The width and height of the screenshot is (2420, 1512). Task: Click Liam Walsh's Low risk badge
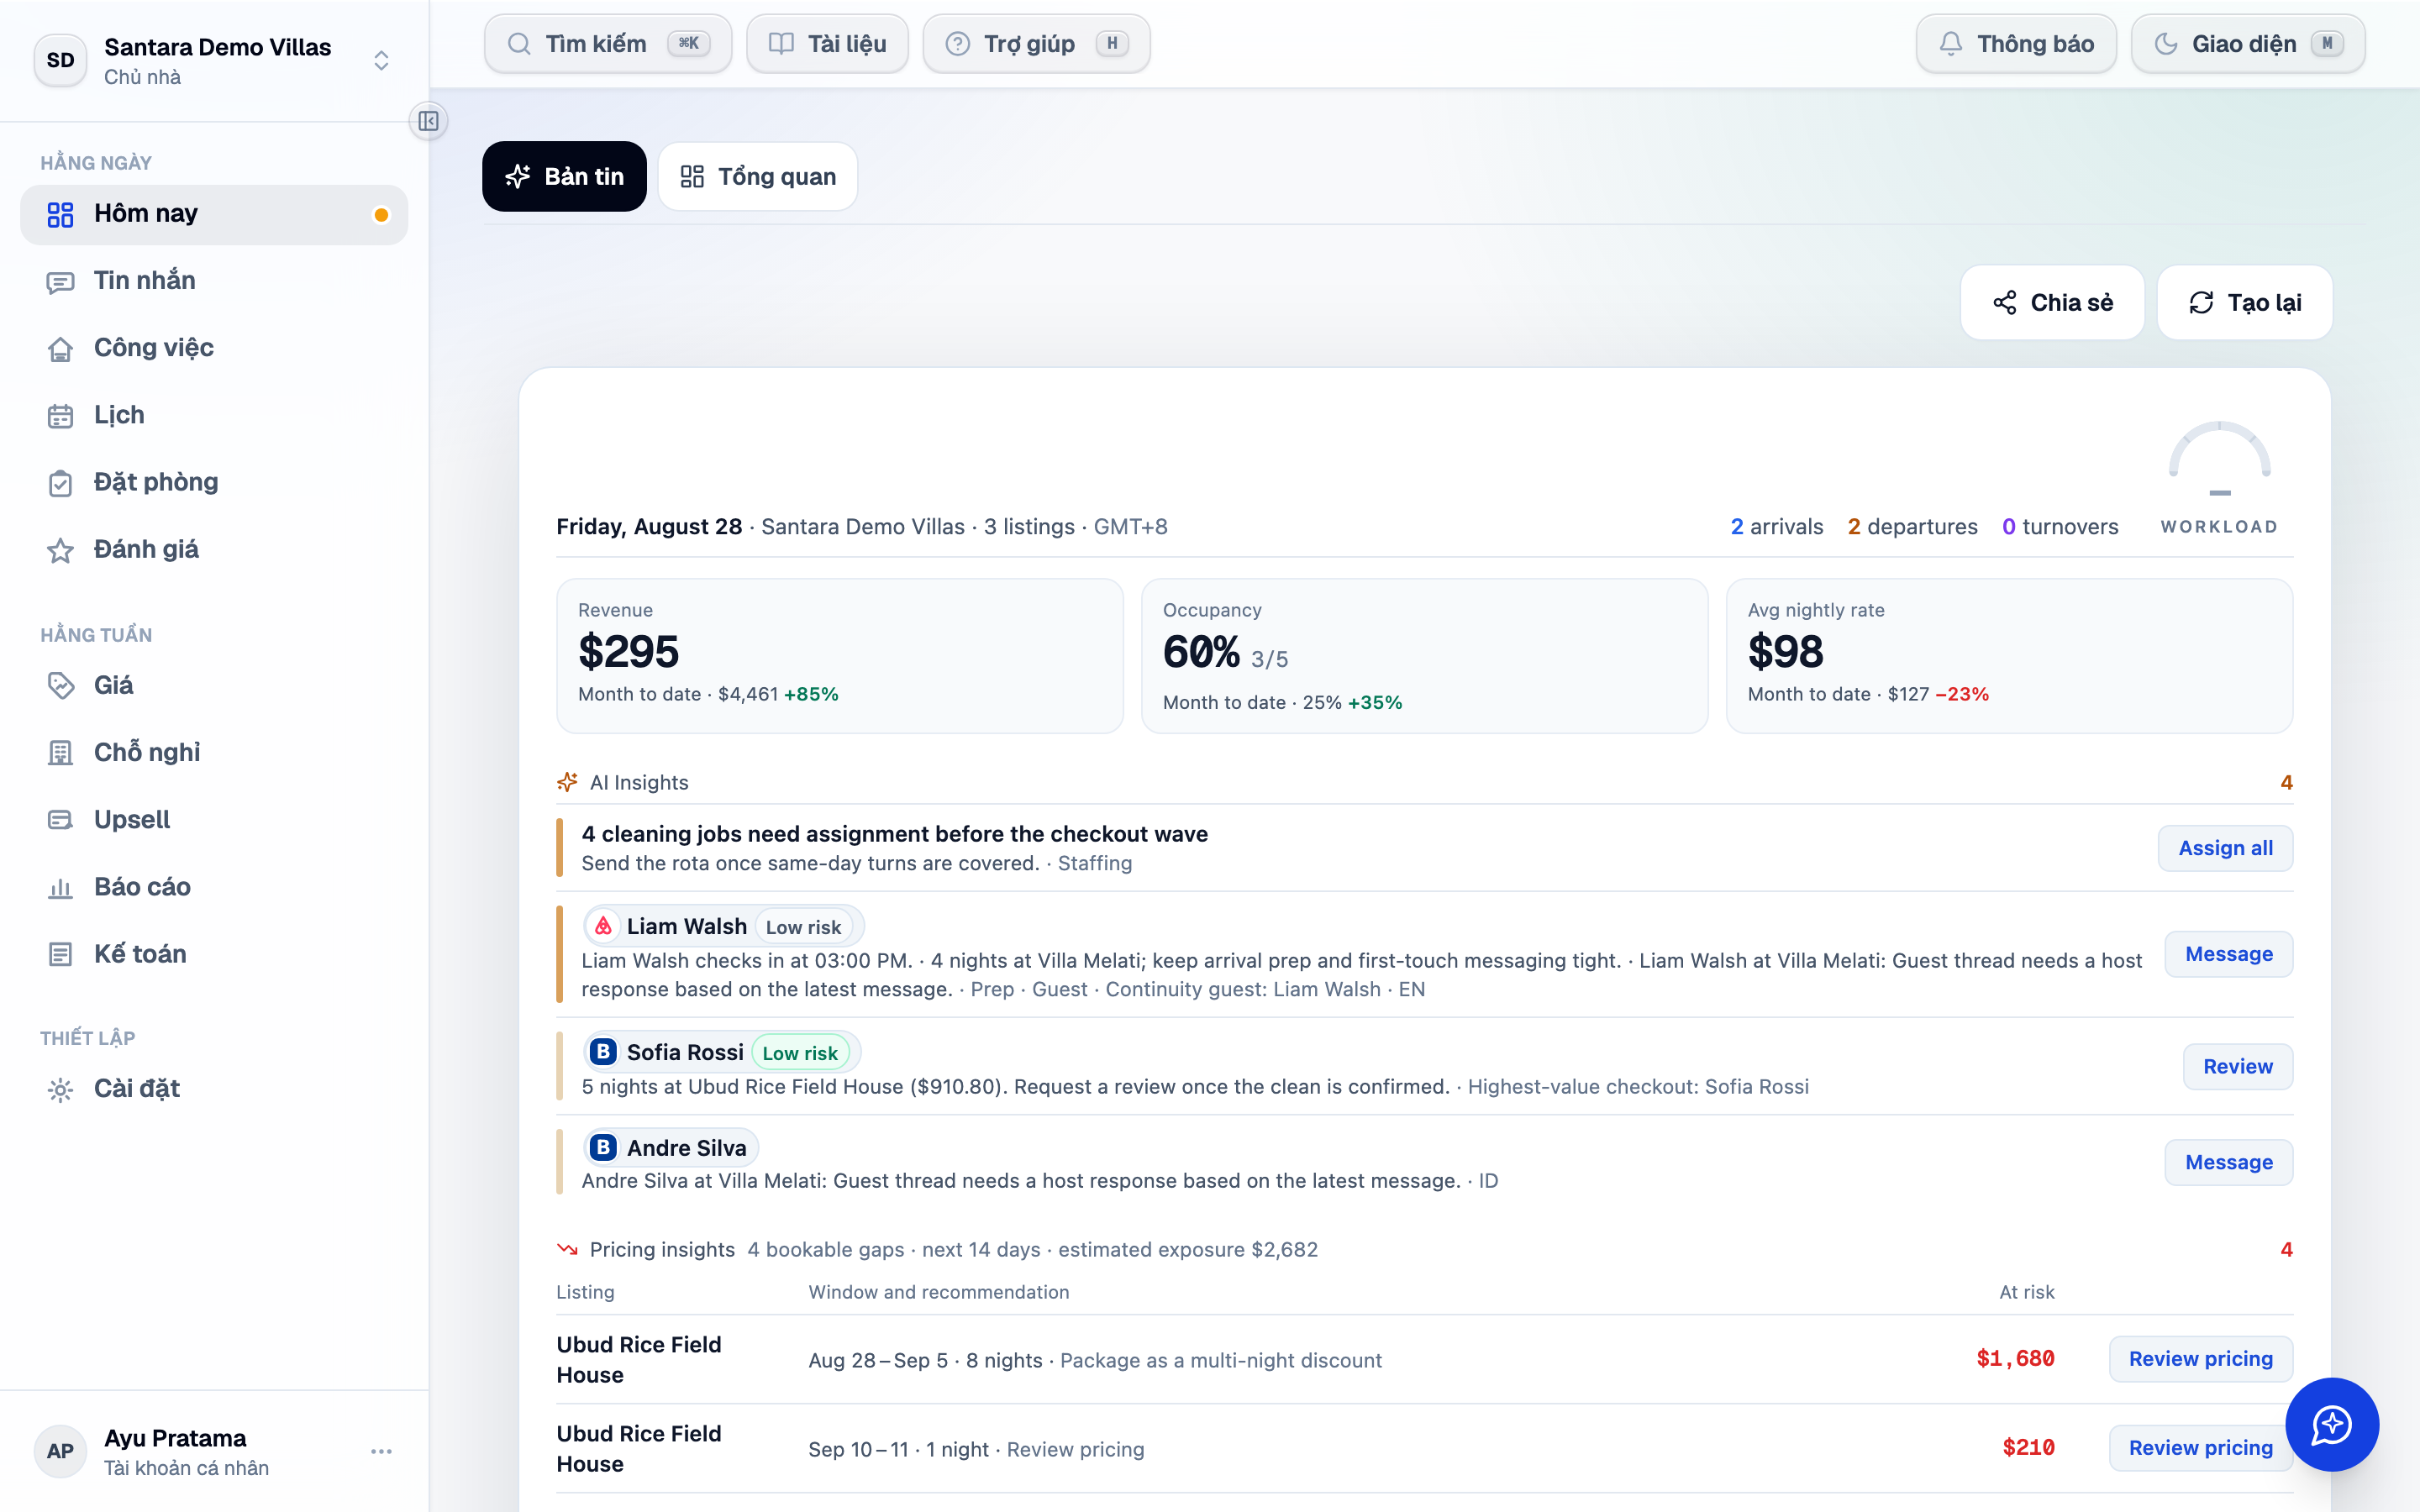tap(803, 927)
